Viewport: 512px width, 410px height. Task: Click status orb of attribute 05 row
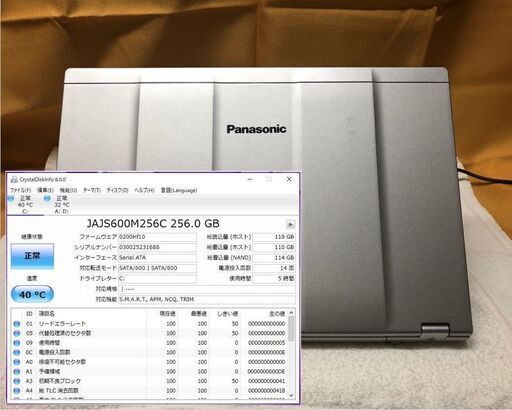(x=17, y=333)
